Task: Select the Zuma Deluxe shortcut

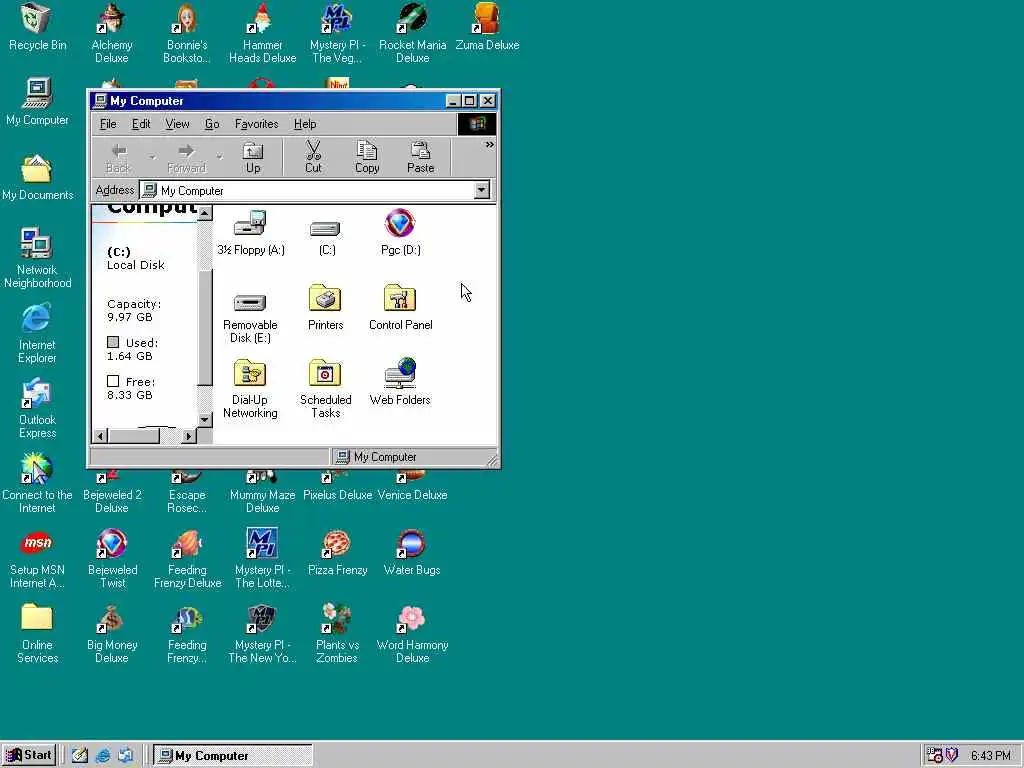Action: [x=487, y=27]
